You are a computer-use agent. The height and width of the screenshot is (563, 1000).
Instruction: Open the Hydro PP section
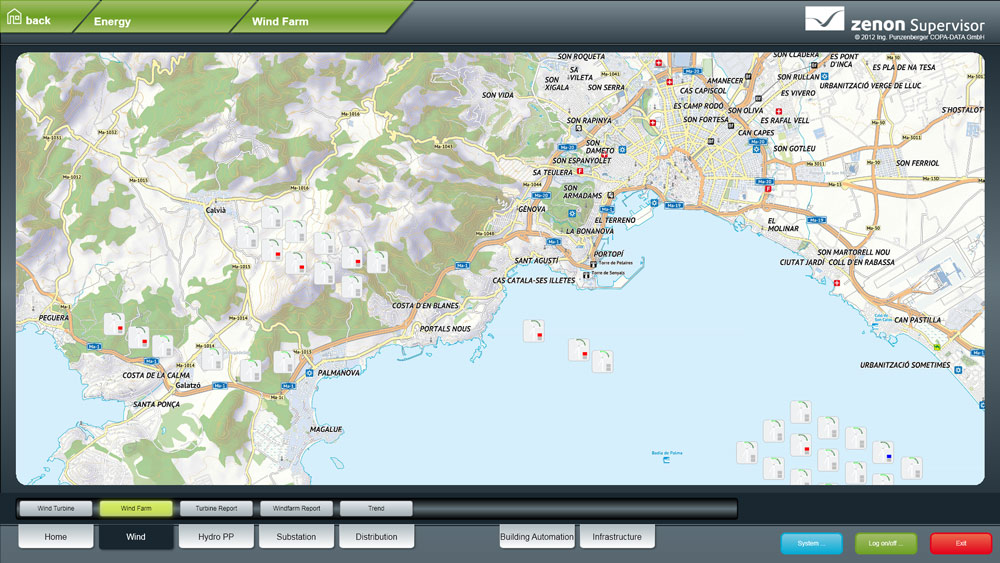(216, 537)
